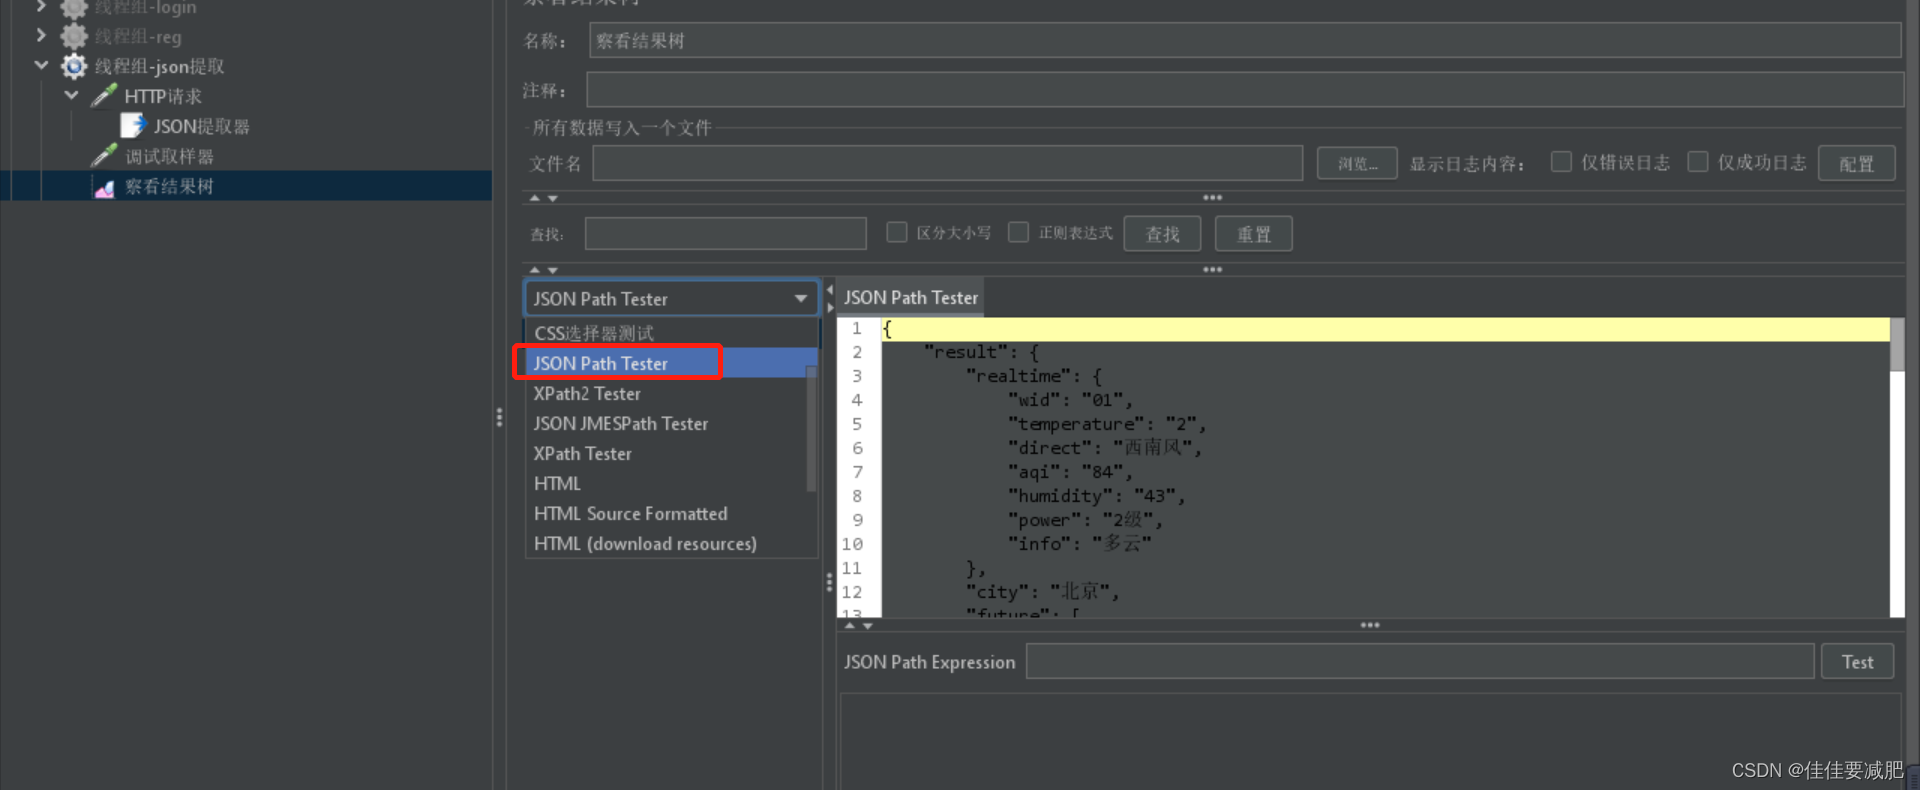Click the 调试取样器 pipette icon
This screenshot has height=790, width=1920.
(x=104, y=156)
